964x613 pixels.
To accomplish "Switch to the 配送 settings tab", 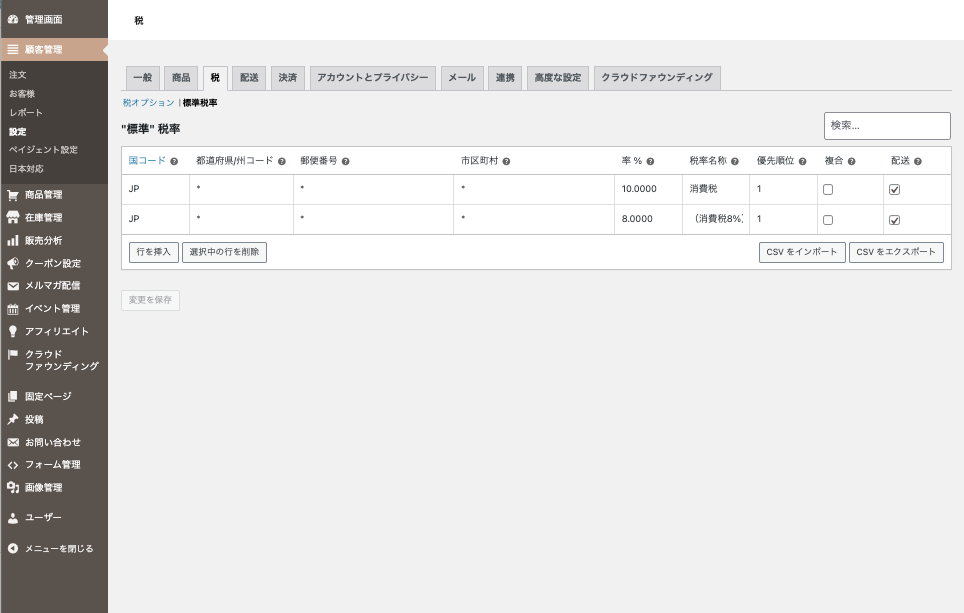I will click(x=250, y=78).
